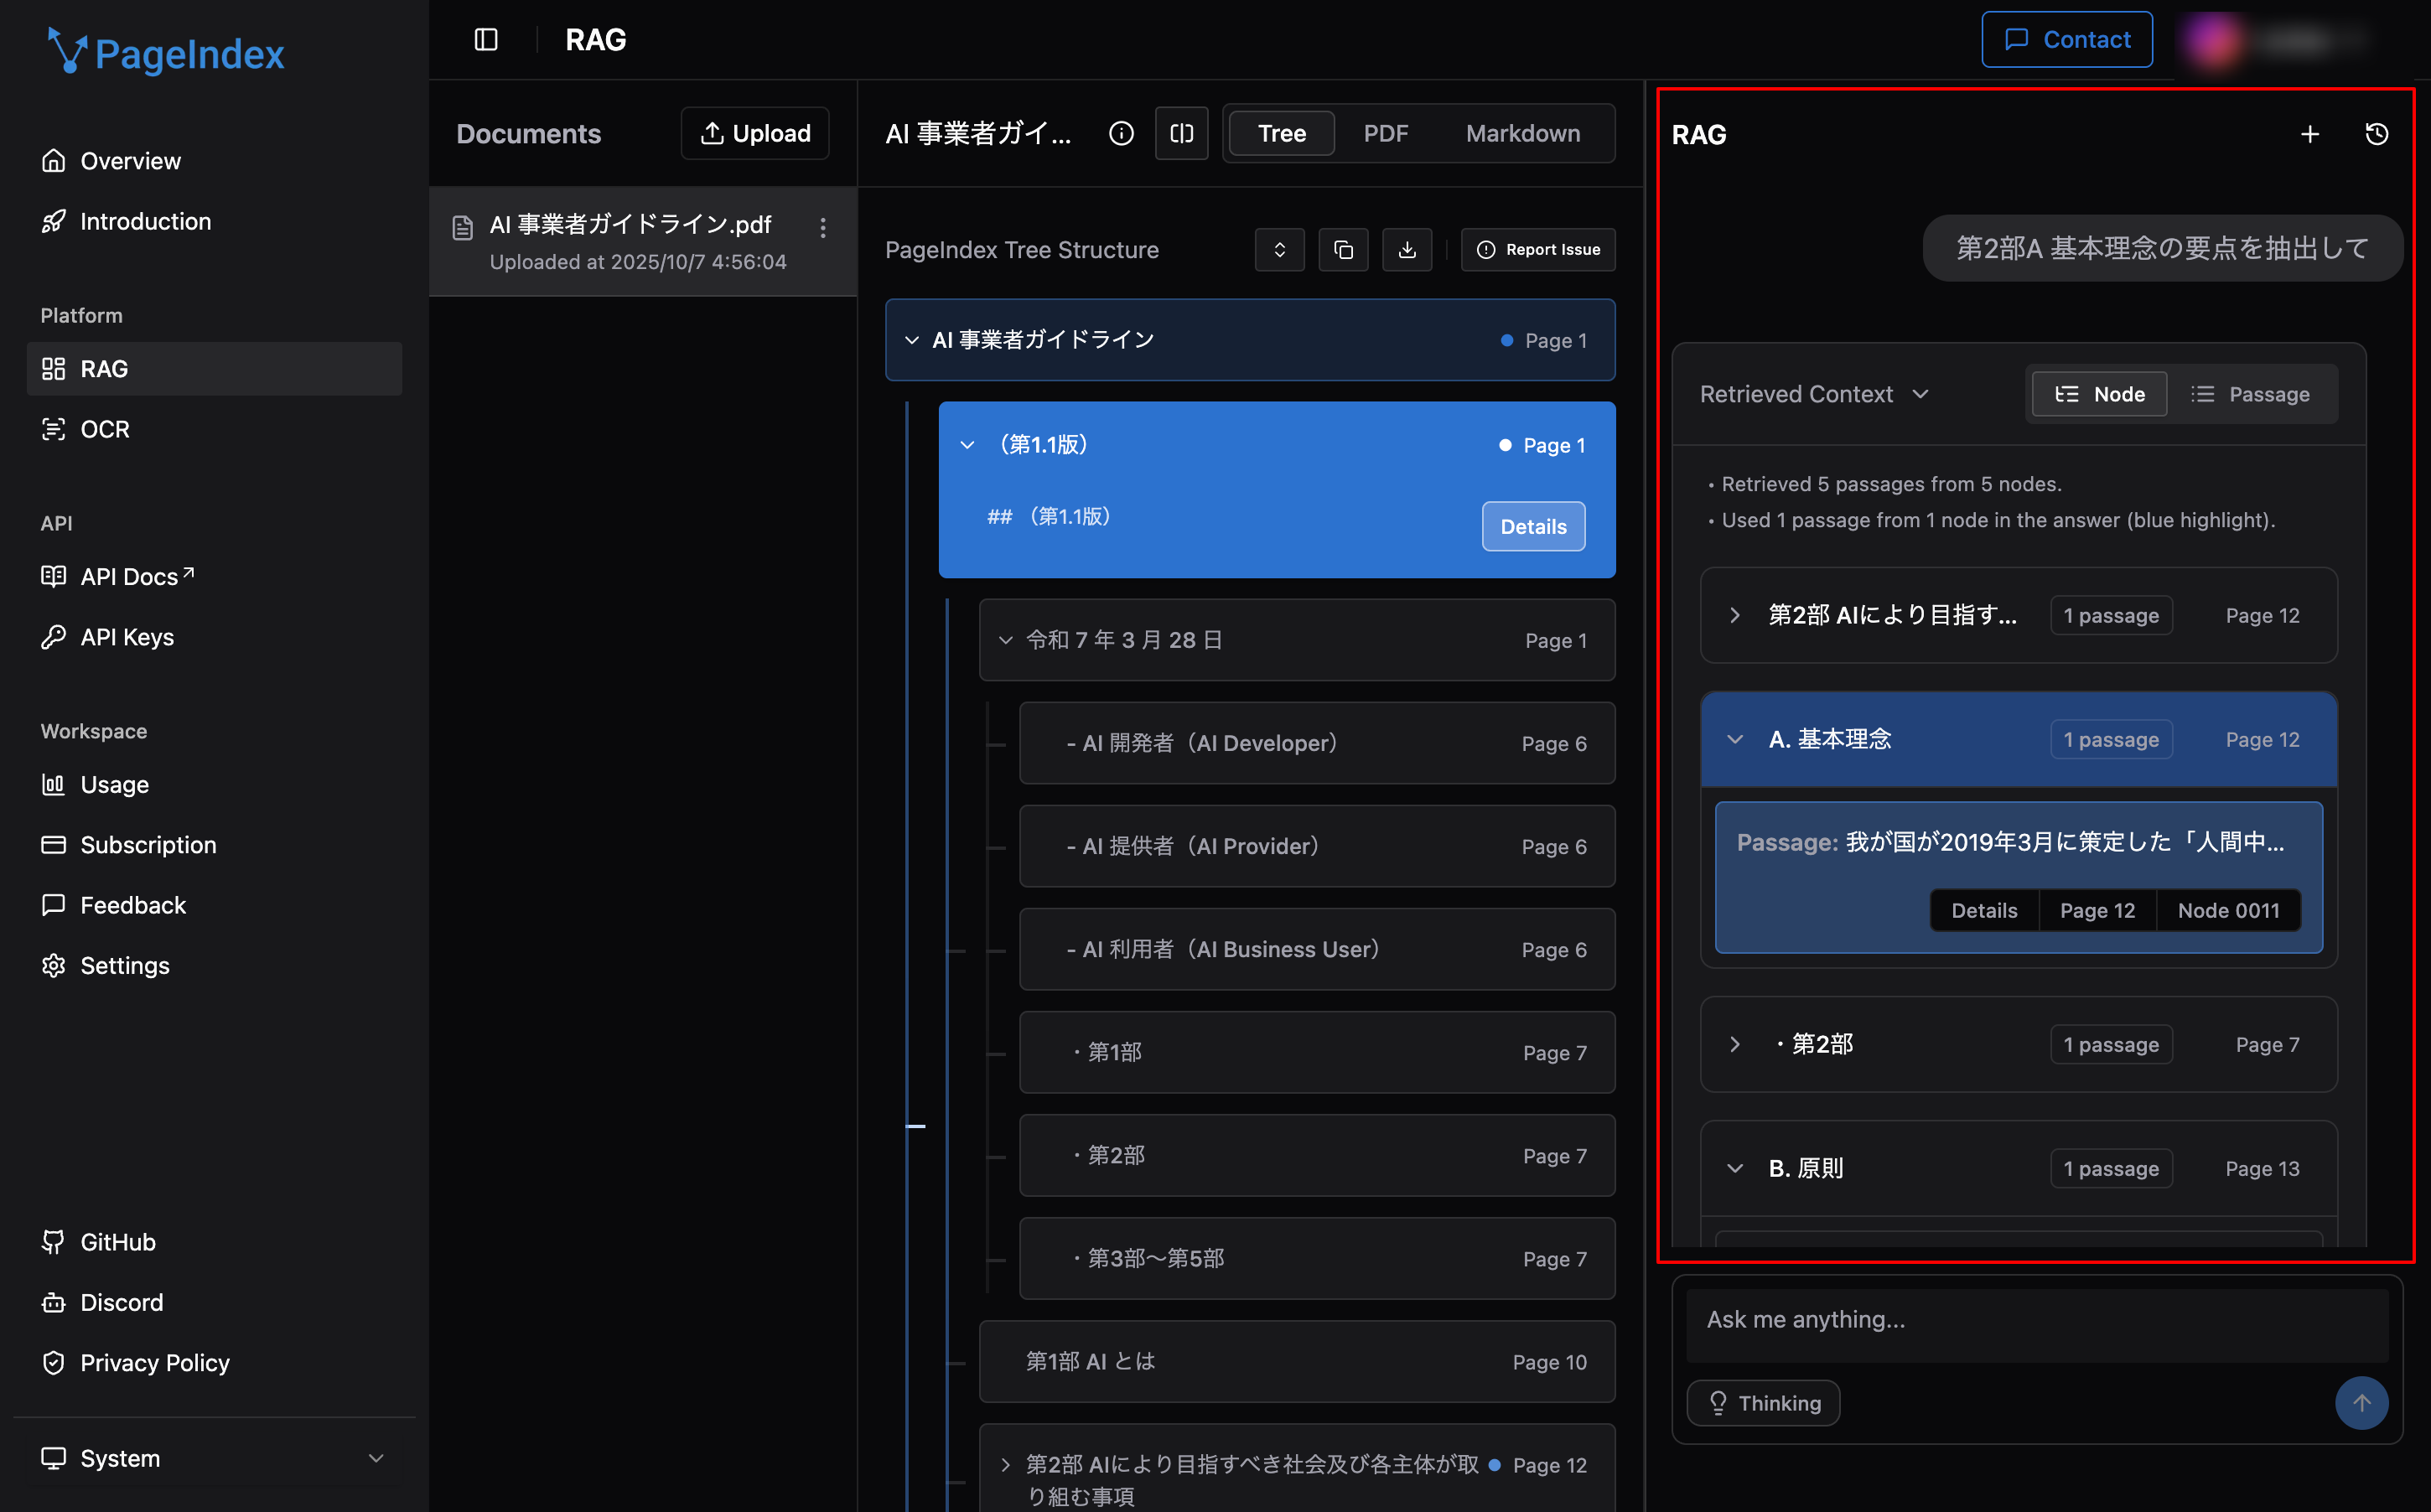The image size is (2431, 1512).
Task: Click the Ask me anything input field
Action: pyautogui.click(x=2037, y=1320)
